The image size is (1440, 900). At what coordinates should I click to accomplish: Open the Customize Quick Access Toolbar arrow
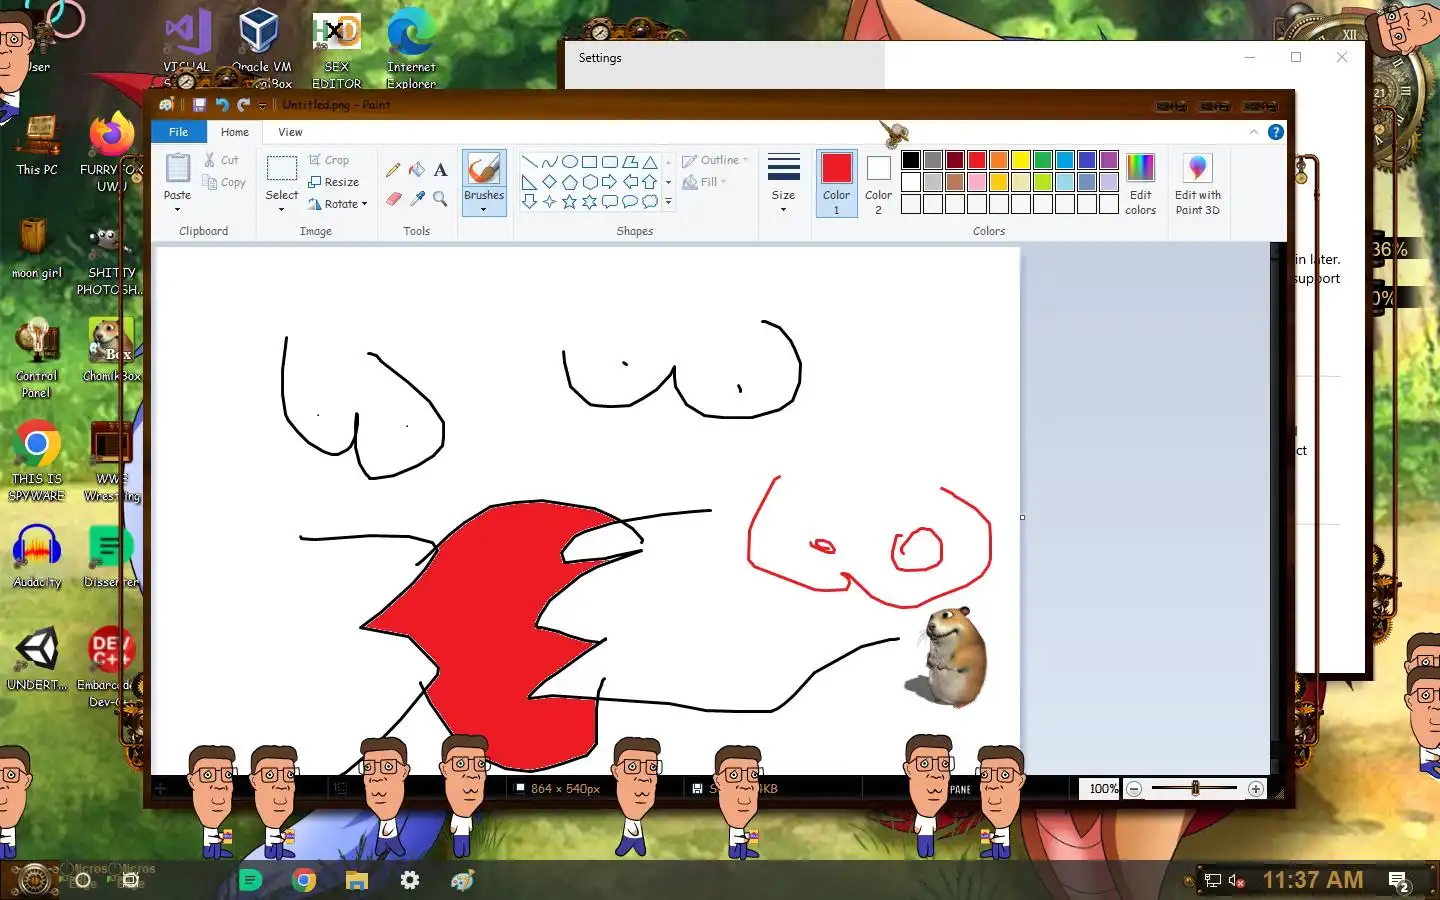click(262, 106)
